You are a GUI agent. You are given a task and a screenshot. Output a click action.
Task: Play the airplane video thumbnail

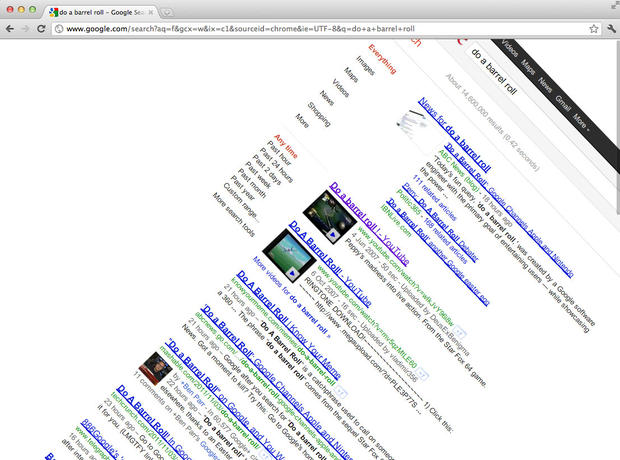tap(289, 256)
